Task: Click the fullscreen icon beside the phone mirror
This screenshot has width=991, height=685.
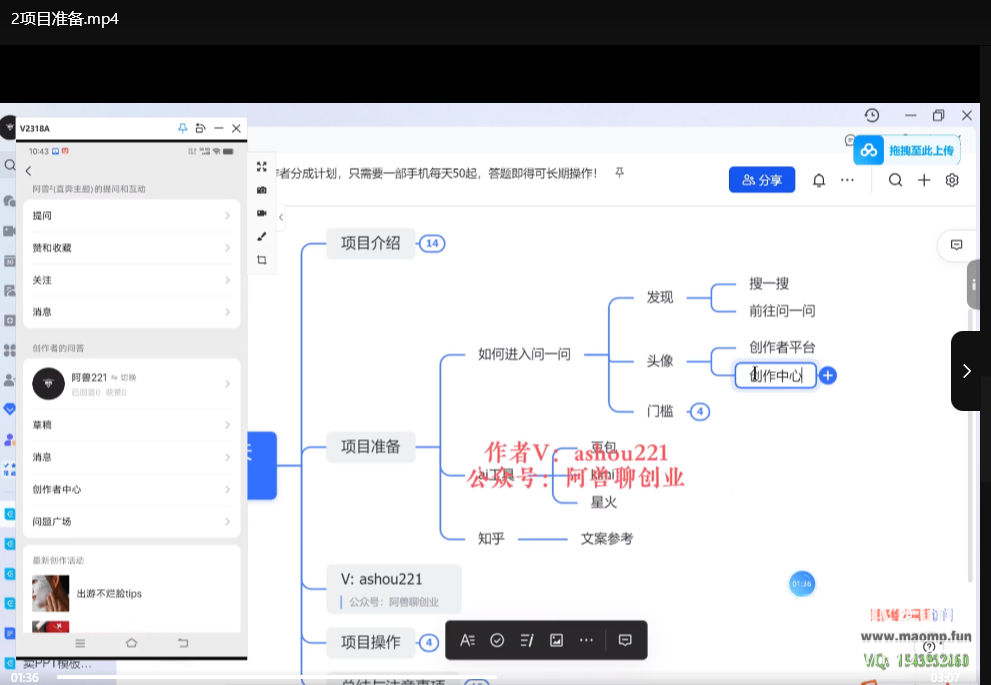Action: [x=261, y=167]
